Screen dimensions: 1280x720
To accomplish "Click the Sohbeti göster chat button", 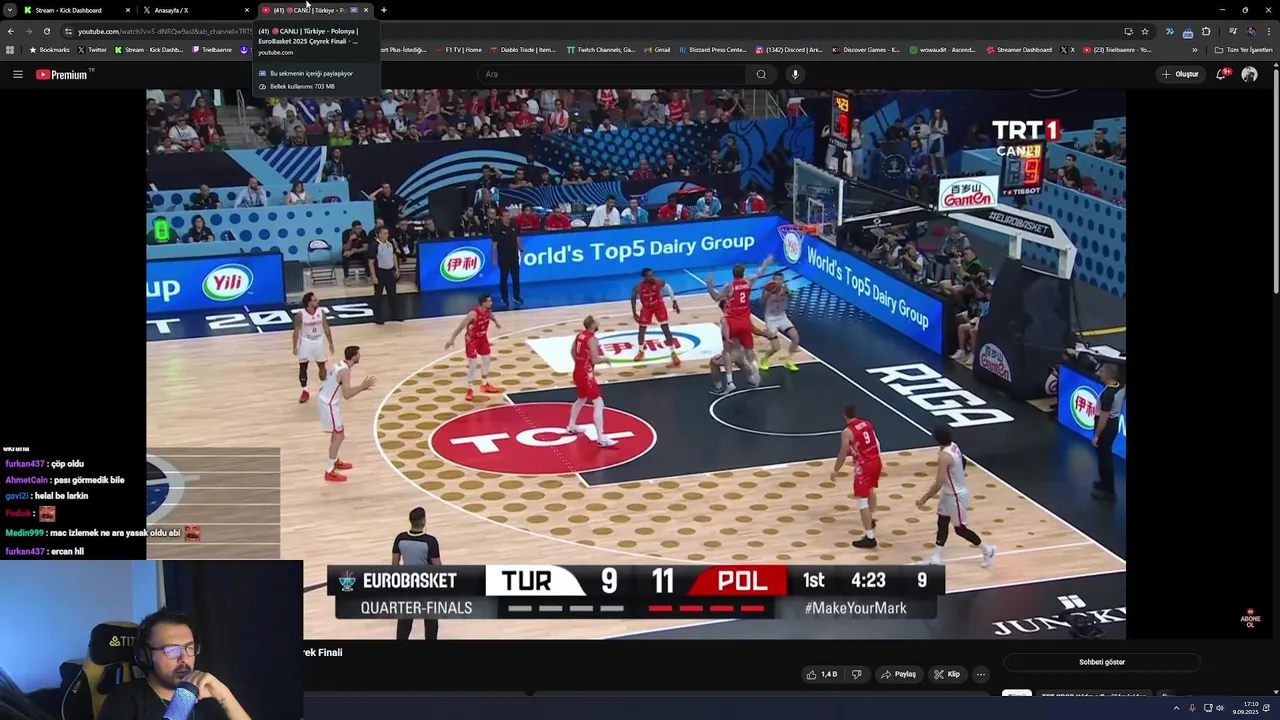I will 1102,662.
